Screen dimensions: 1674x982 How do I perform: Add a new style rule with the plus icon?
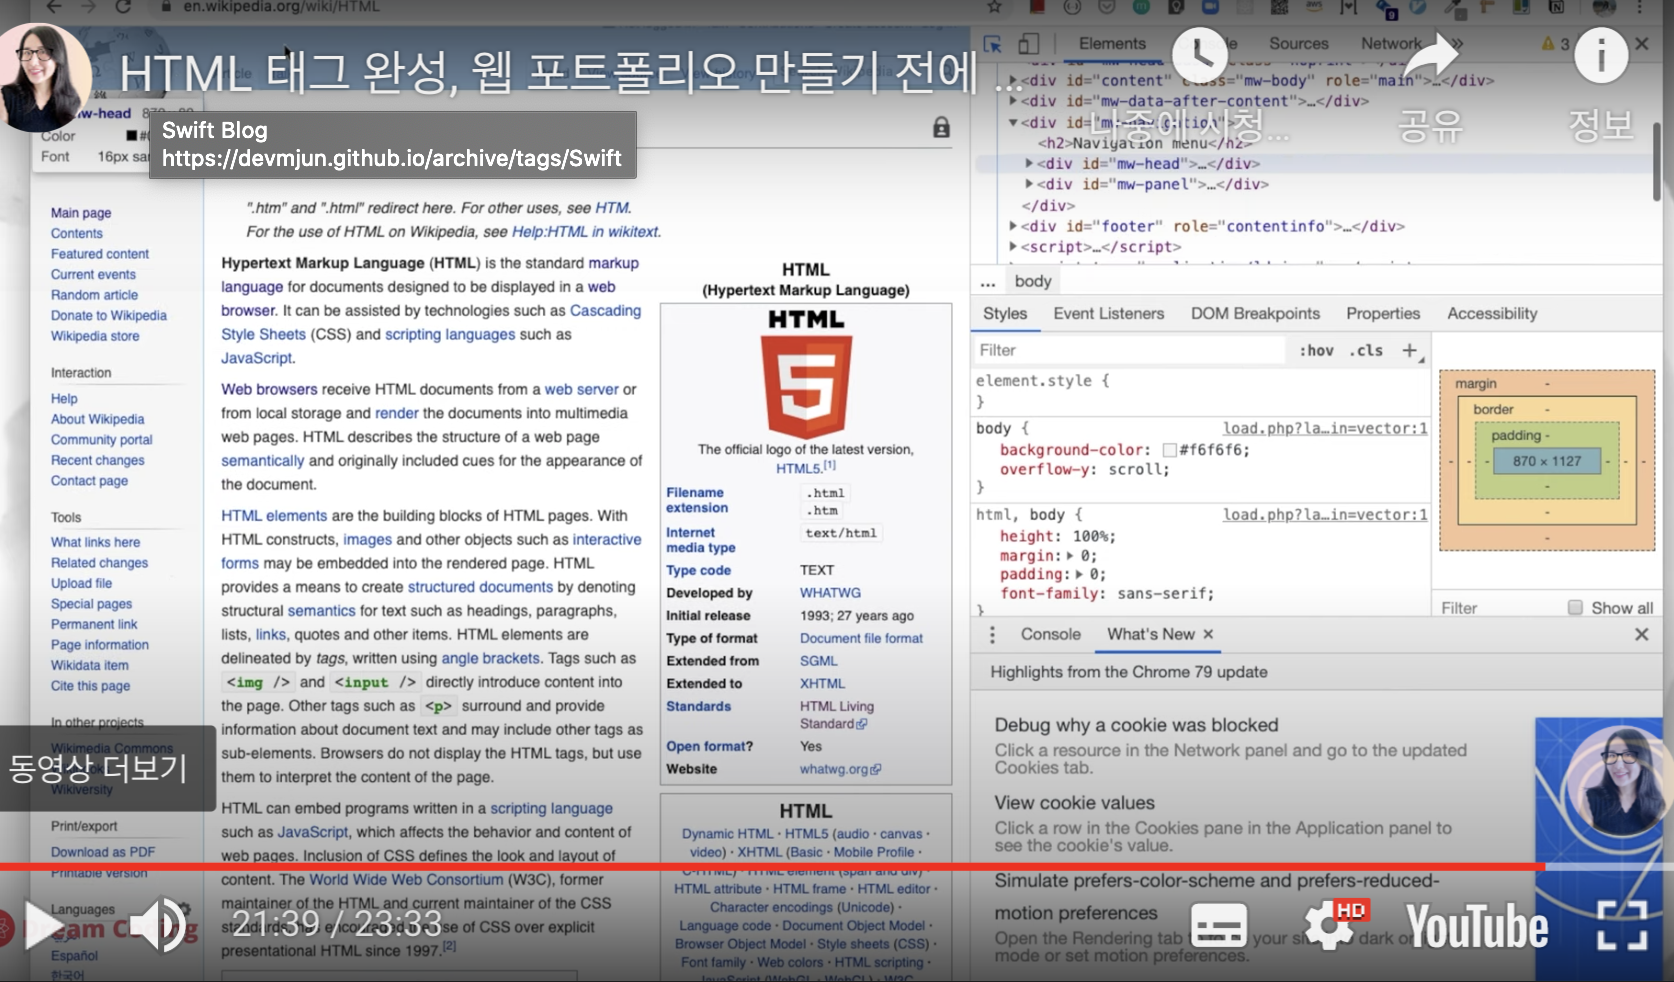(x=1410, y=350)
